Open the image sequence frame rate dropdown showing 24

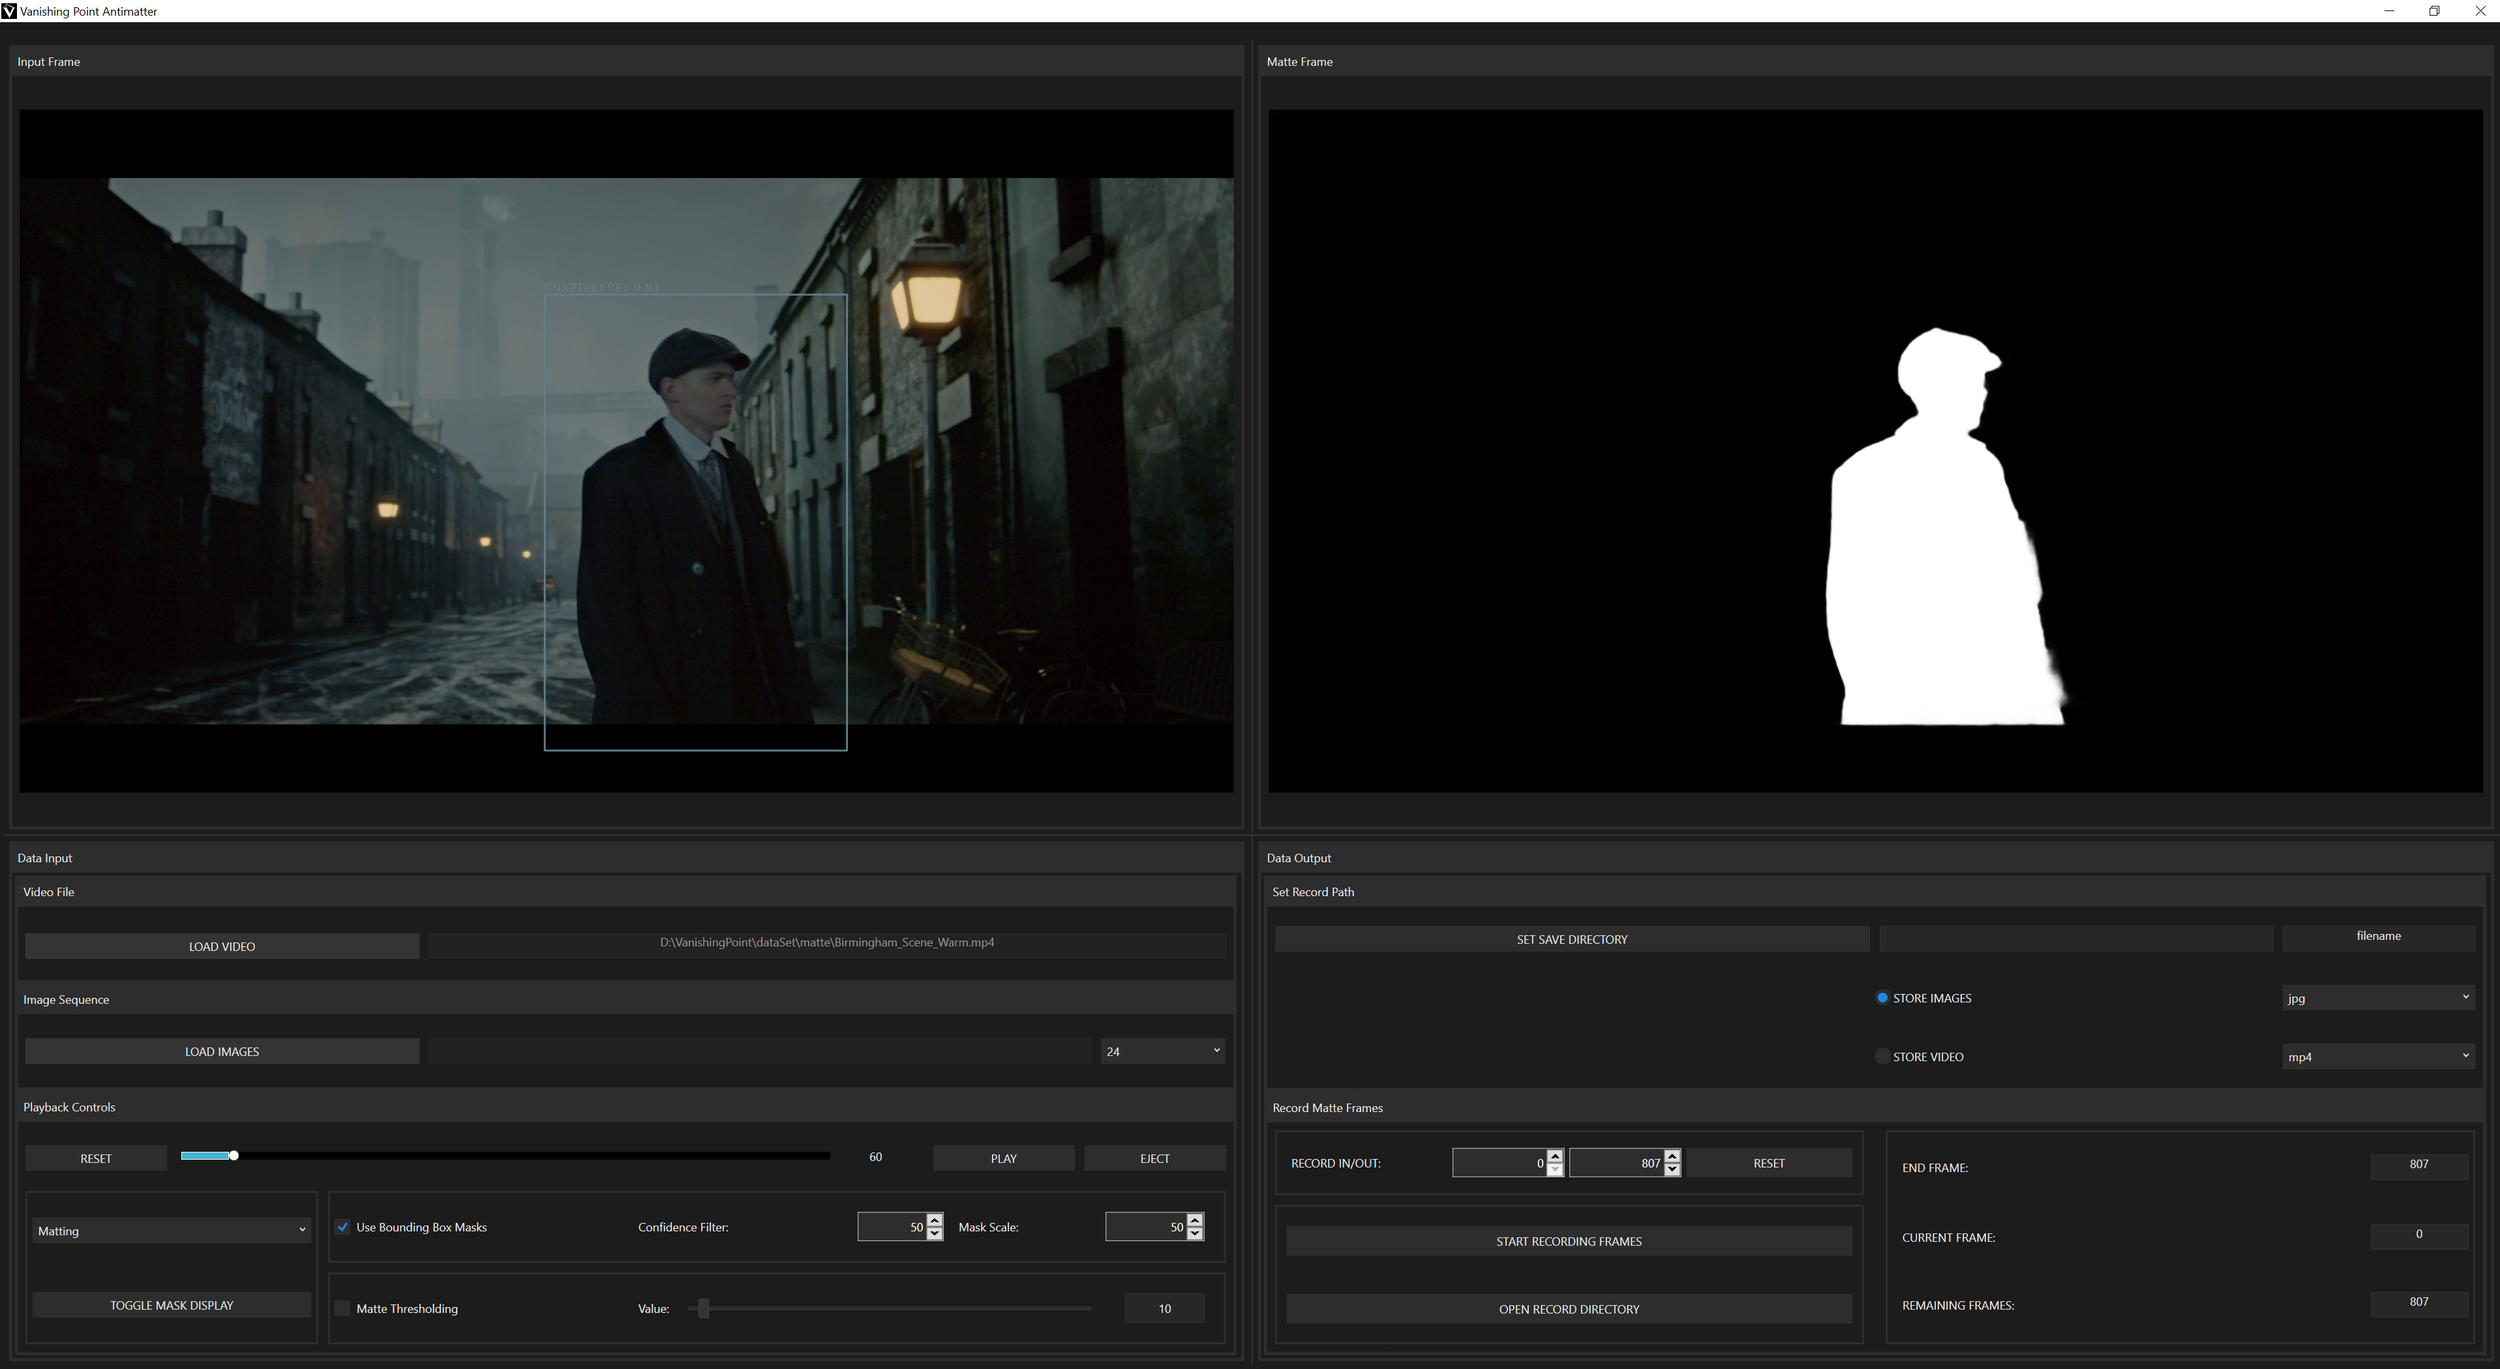(x=1163, y=1051)
